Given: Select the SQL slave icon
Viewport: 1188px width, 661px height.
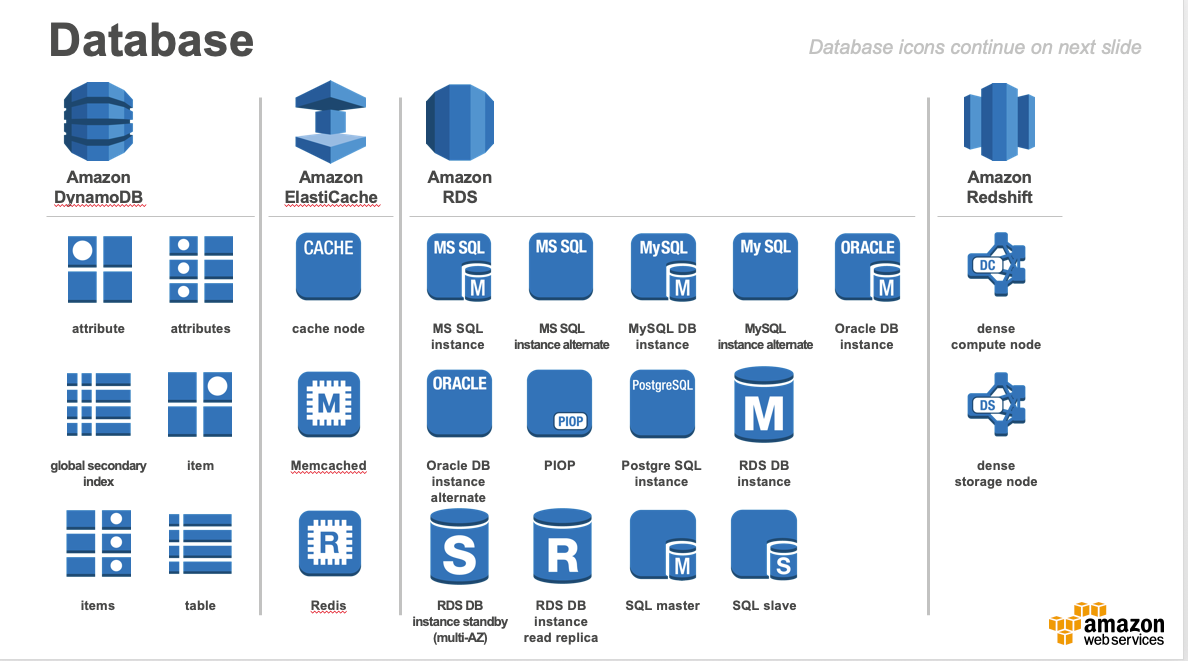Looking at the screenshot, I should [764, 545].
